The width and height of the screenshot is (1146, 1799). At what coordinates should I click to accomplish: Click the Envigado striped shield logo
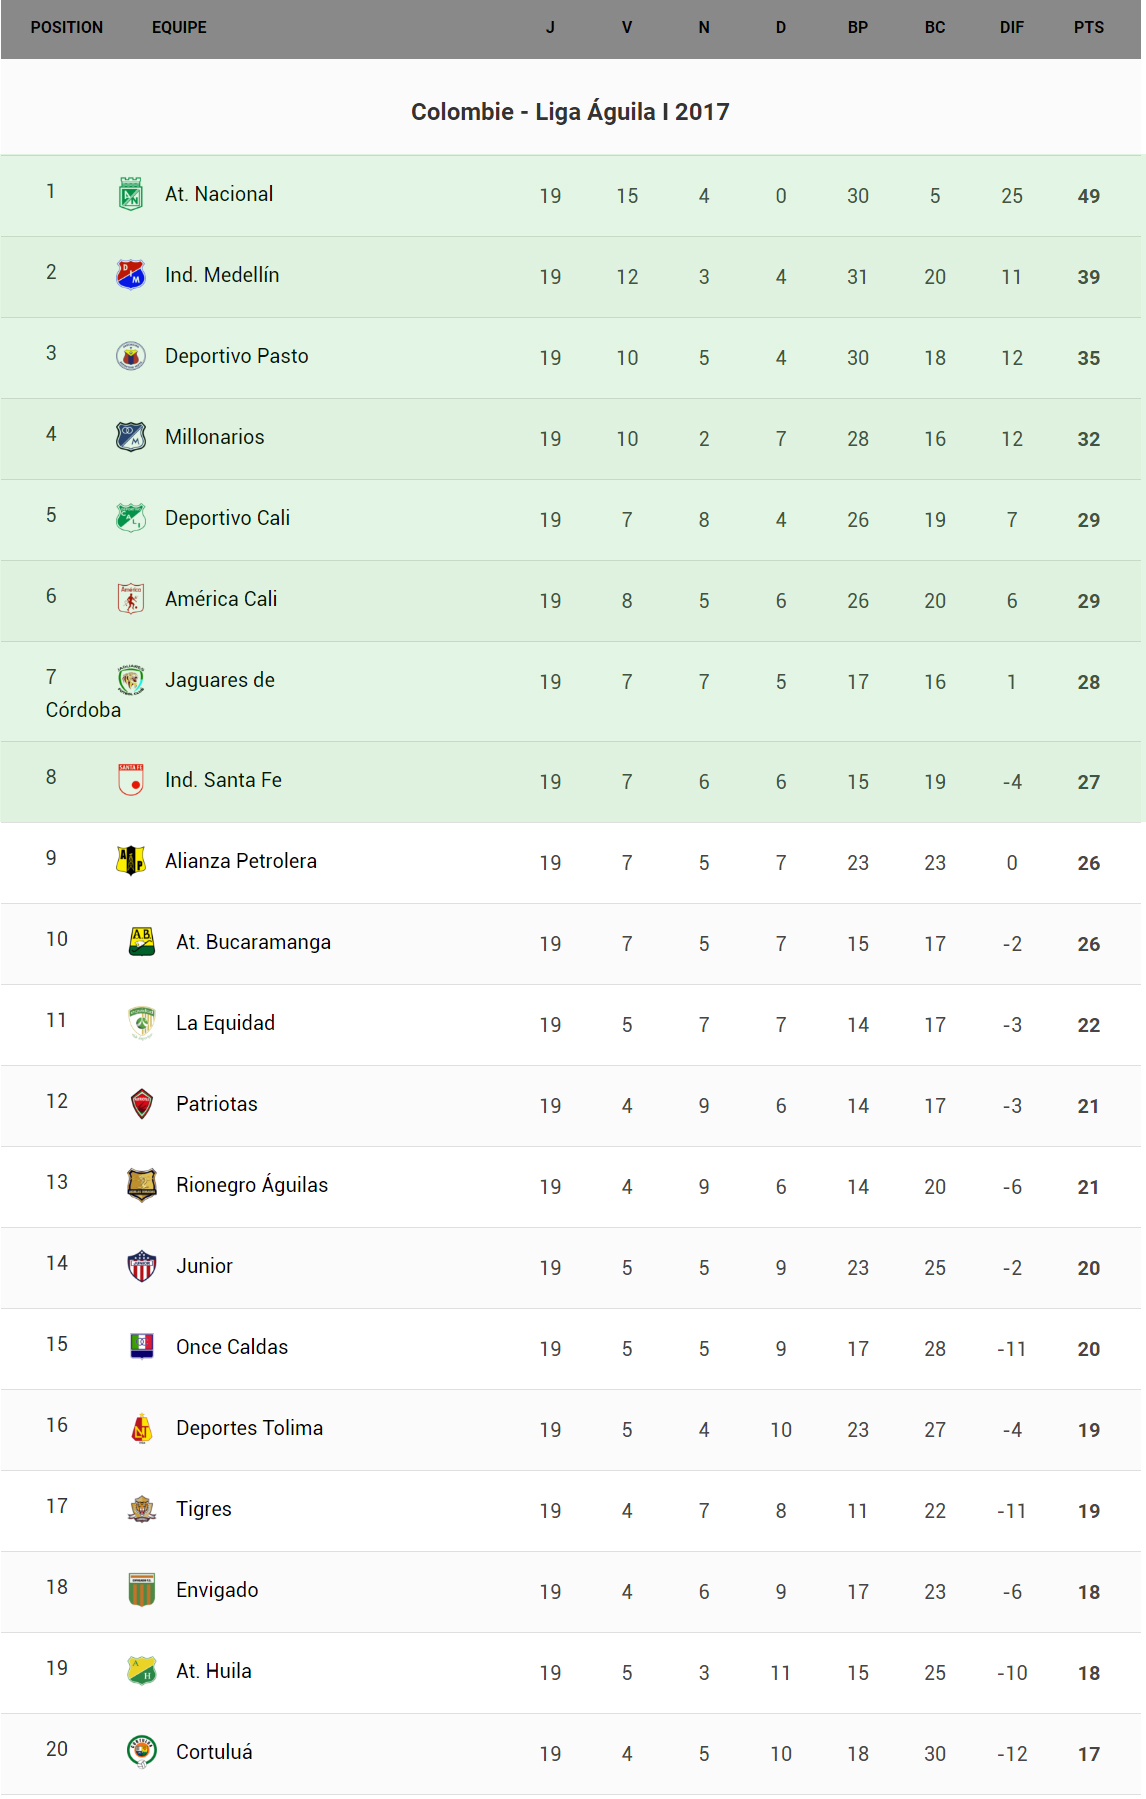pyautogui.click(x=142, y=1590)
